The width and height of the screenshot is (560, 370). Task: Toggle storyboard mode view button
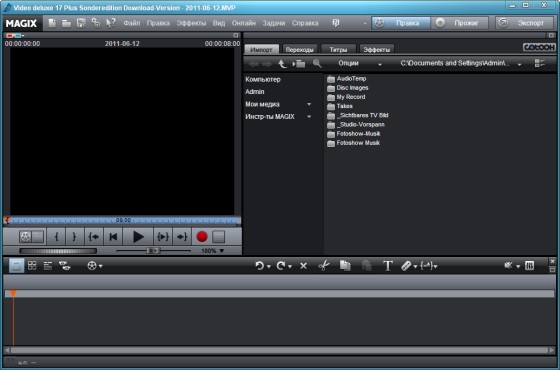[16, 265]
